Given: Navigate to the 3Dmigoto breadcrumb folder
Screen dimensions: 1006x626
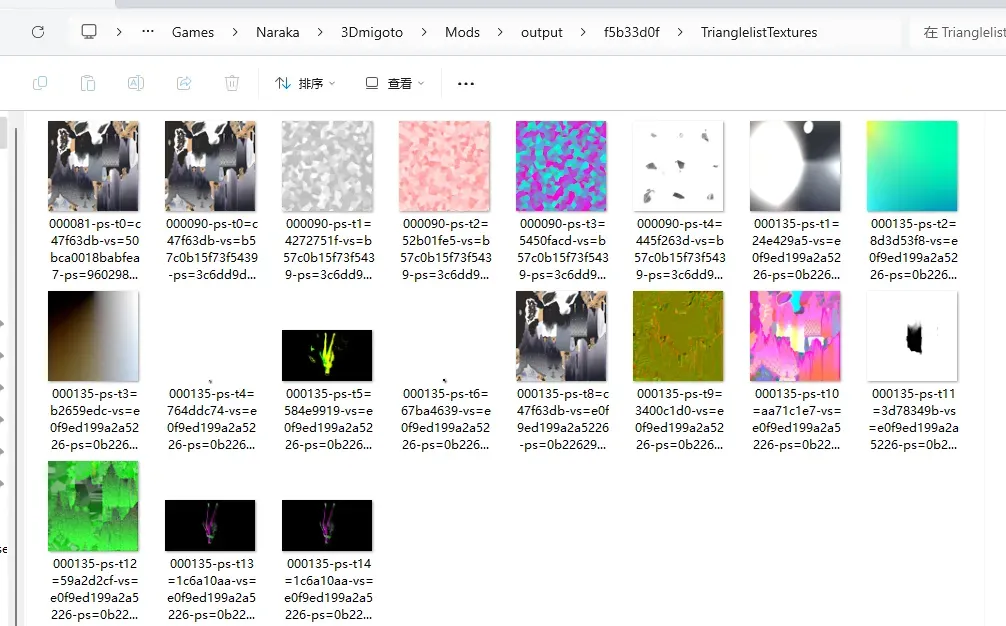Looking at the screenshot, I should tap(371, 31).
